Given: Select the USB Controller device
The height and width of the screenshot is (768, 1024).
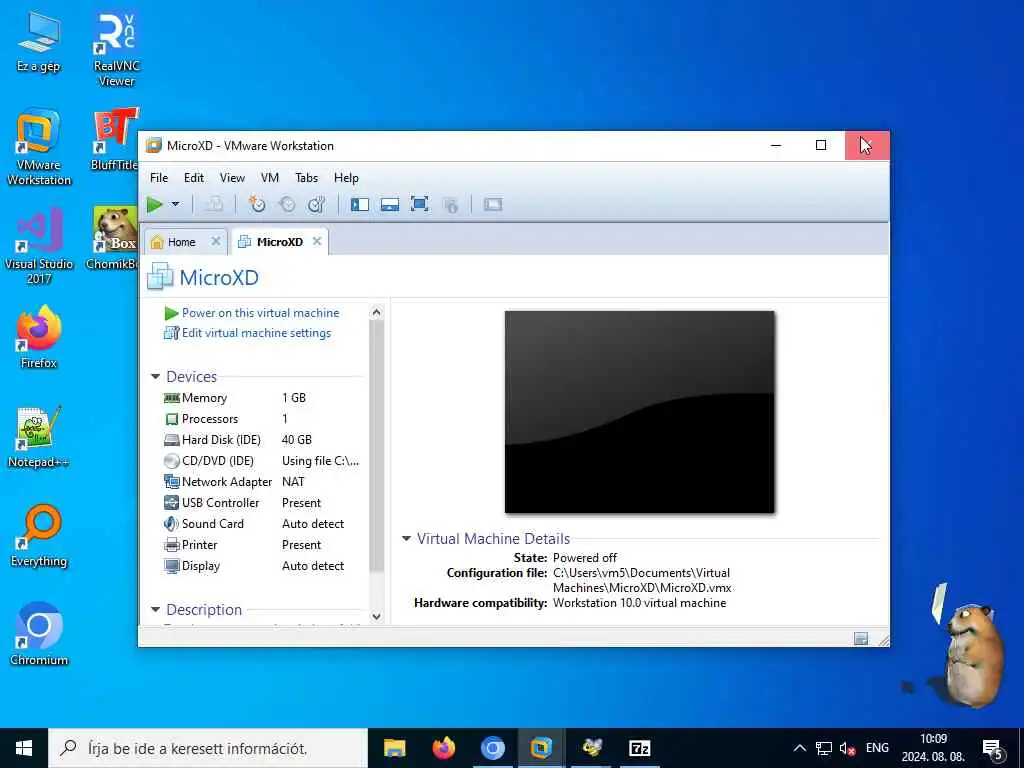Looking at the screenshot, I should click(261, 503).
